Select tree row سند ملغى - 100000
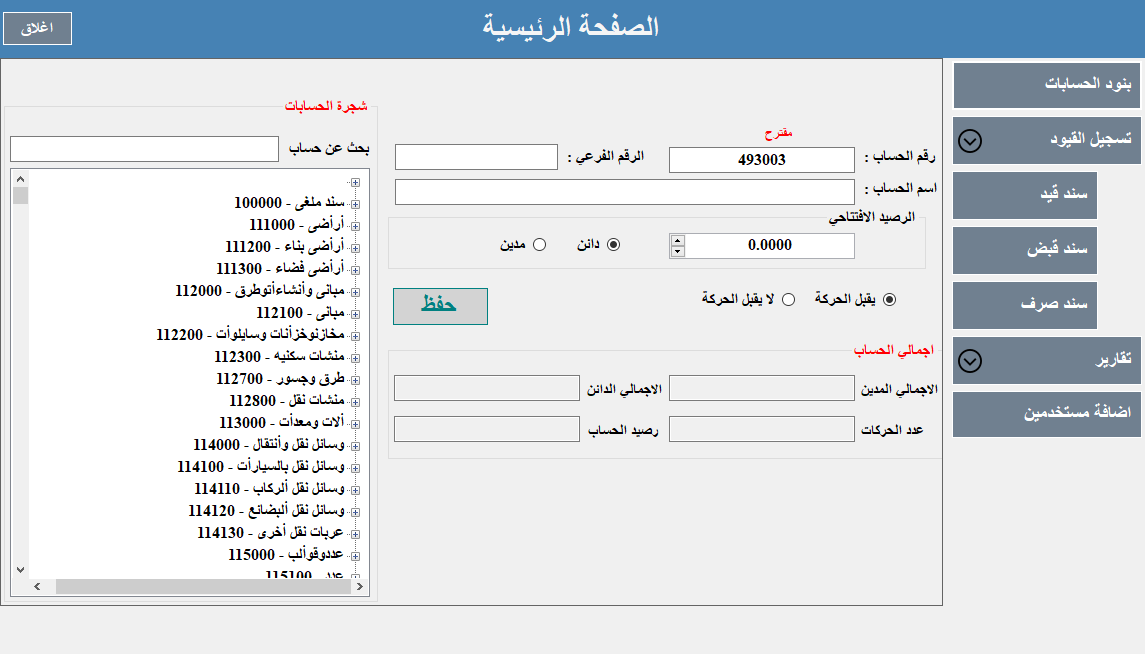This screenshot has height=654, width=1145. [289, 202]
